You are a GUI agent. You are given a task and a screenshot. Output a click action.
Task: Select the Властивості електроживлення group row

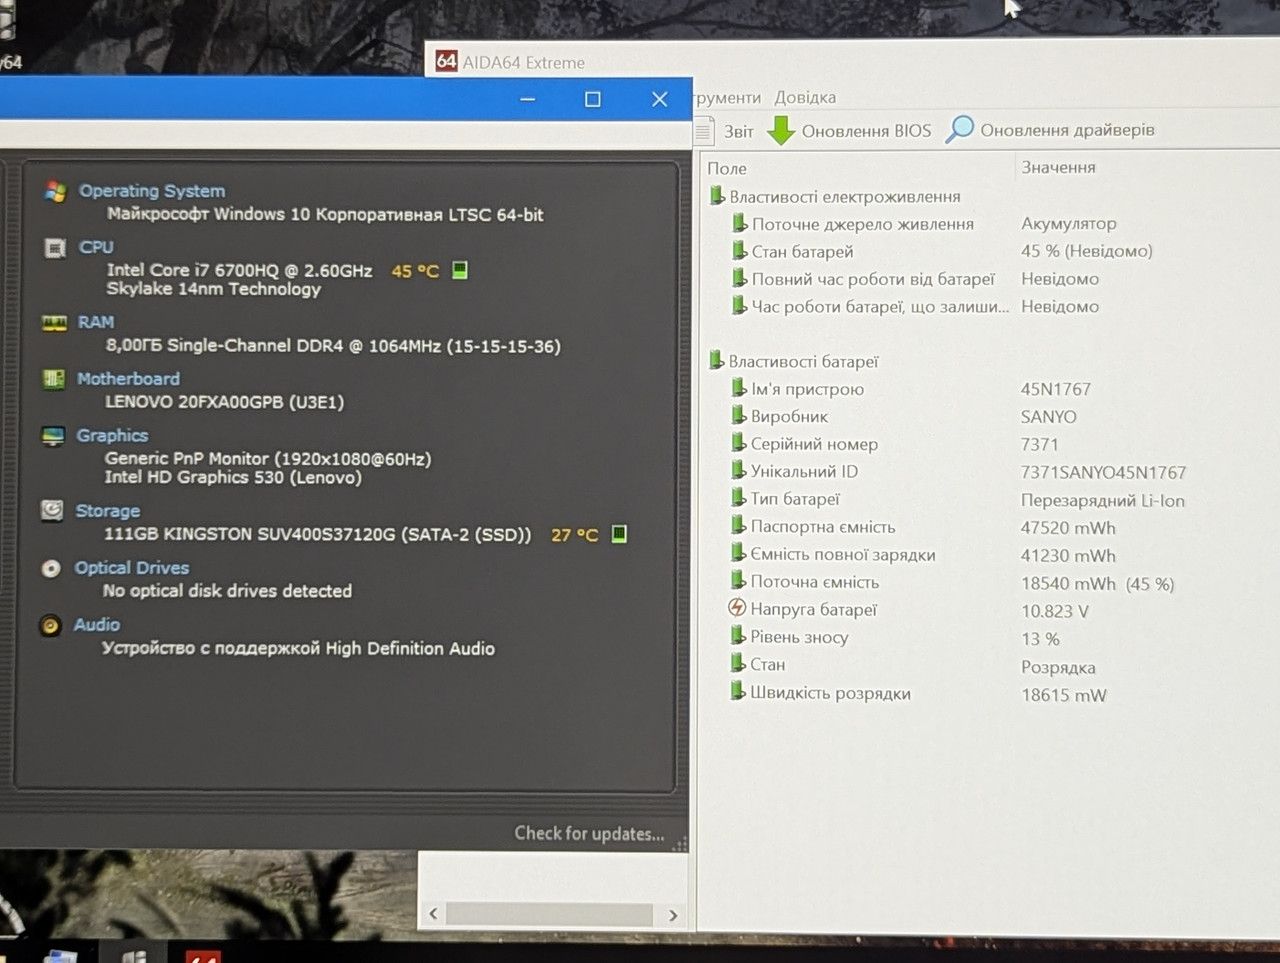point(844,197)
